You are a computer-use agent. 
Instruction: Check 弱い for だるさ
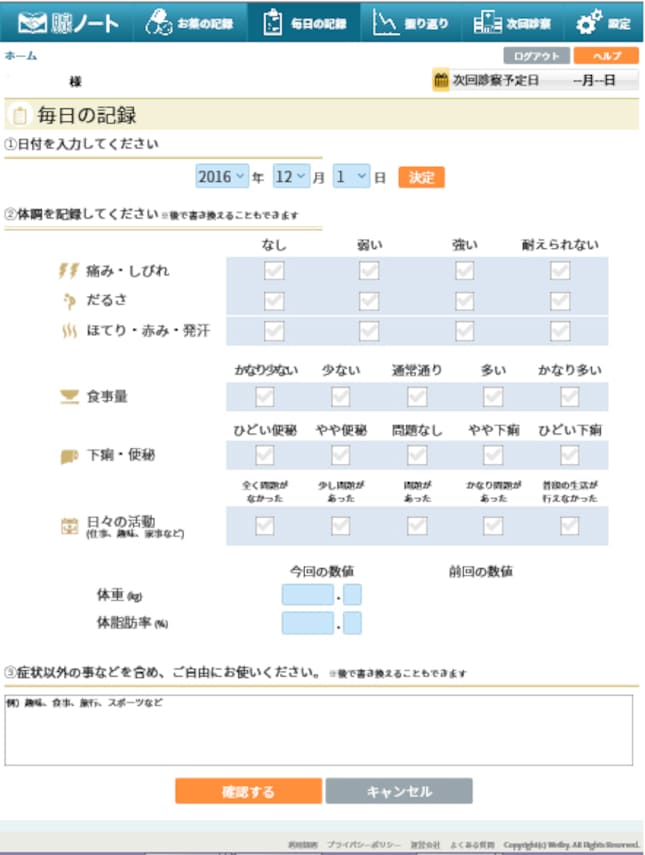pos(369,300)
